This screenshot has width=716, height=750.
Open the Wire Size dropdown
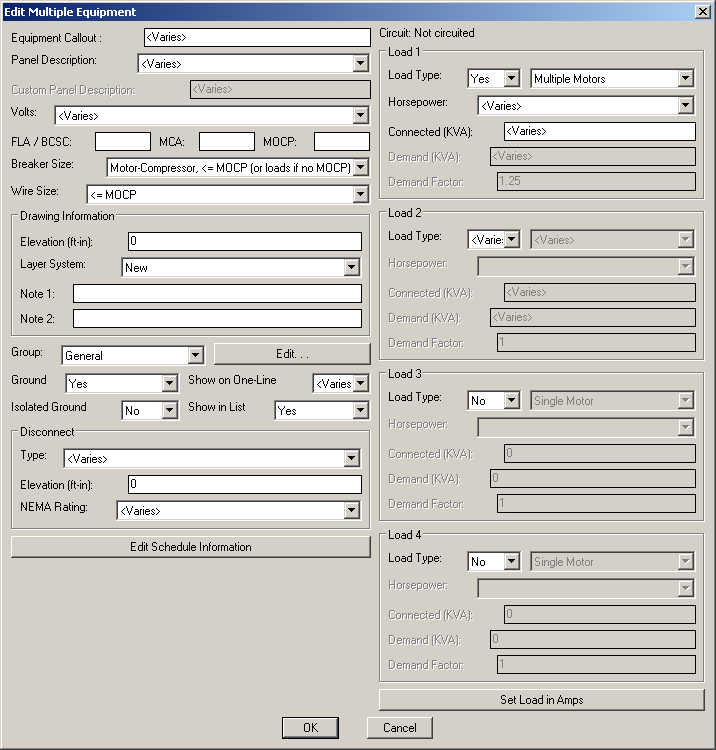click(228, 194)
